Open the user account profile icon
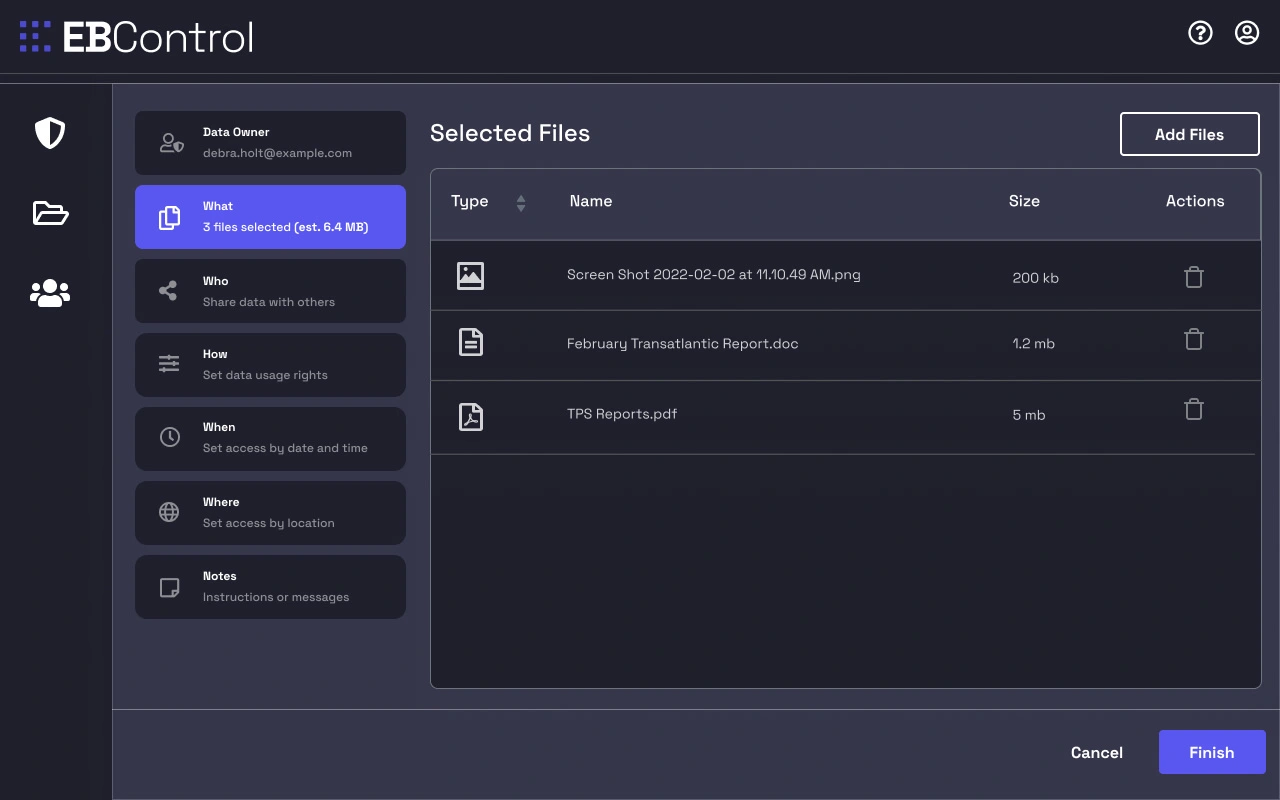This screenshot has width=1280, height=800. click(x=1247, y=33)
